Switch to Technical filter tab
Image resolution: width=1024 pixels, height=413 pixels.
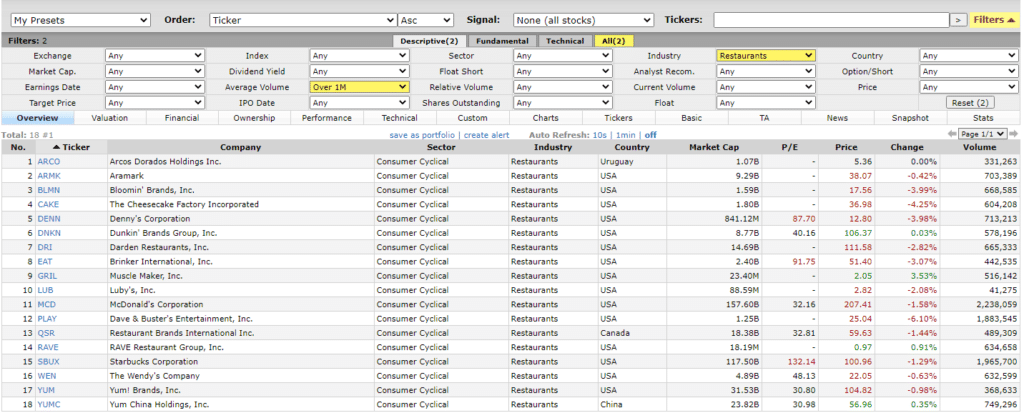[x=565, y=41]
